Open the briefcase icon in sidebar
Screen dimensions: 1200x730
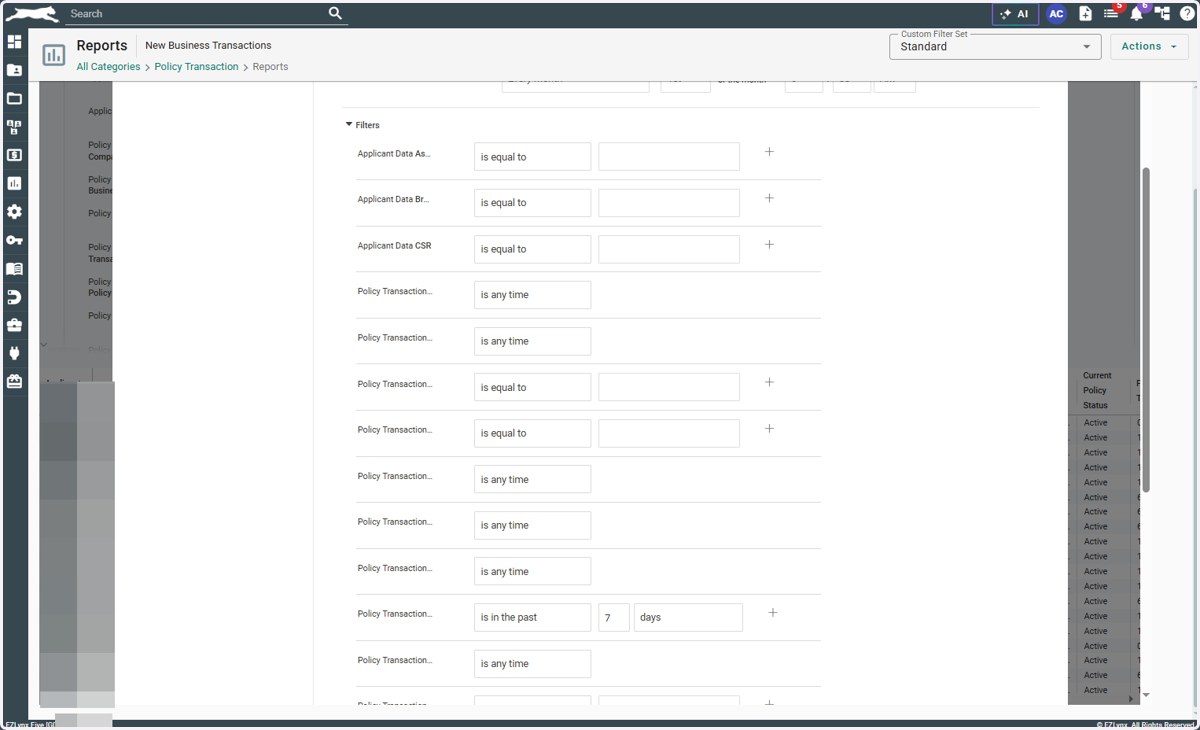14,325
